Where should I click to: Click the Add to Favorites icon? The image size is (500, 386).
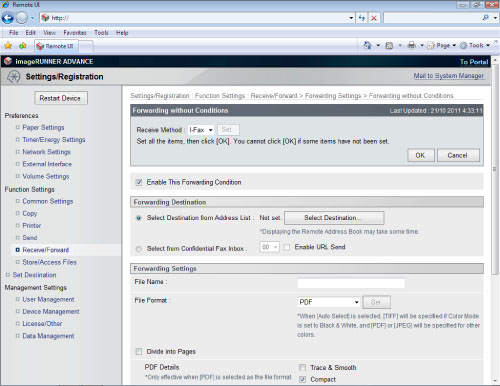pyautogui.click(x=22, y=46)
